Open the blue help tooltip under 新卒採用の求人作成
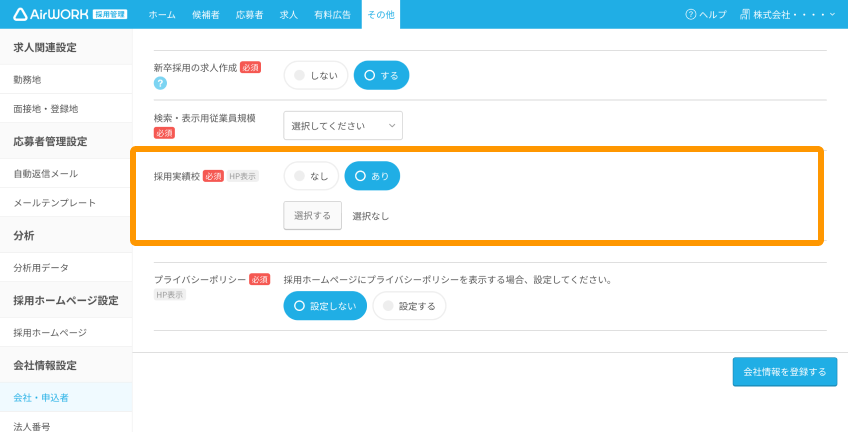The width and height of the screenshot is (848, 432). click(x=160, y=83)
